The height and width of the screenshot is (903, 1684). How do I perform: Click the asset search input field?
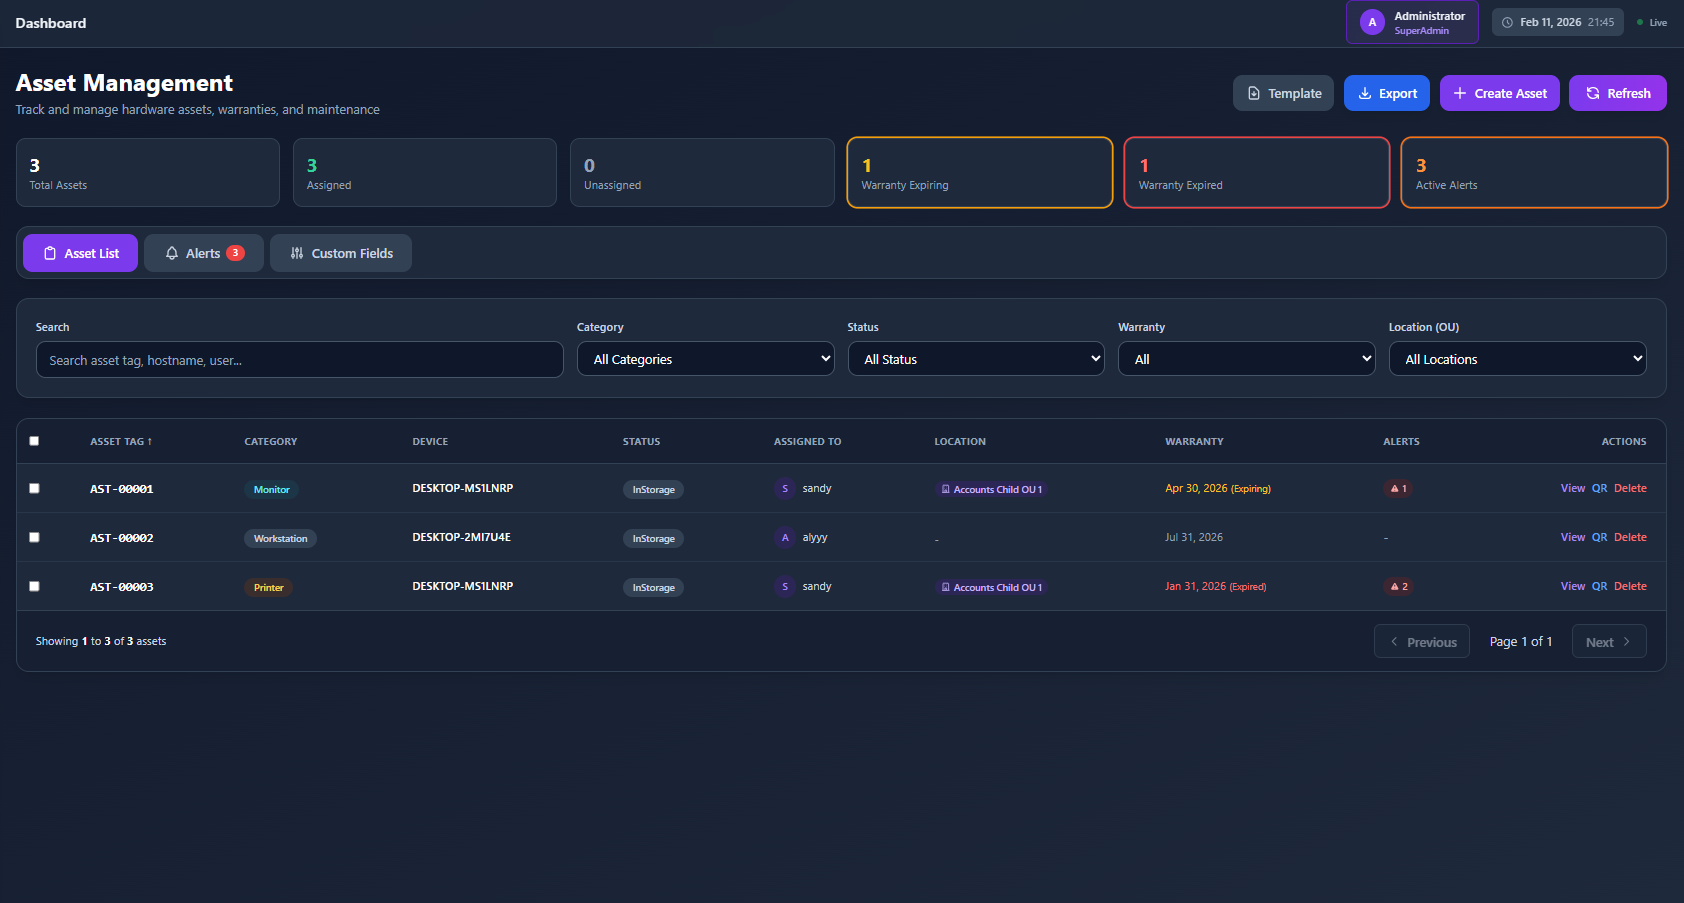[x=299, y=359]
